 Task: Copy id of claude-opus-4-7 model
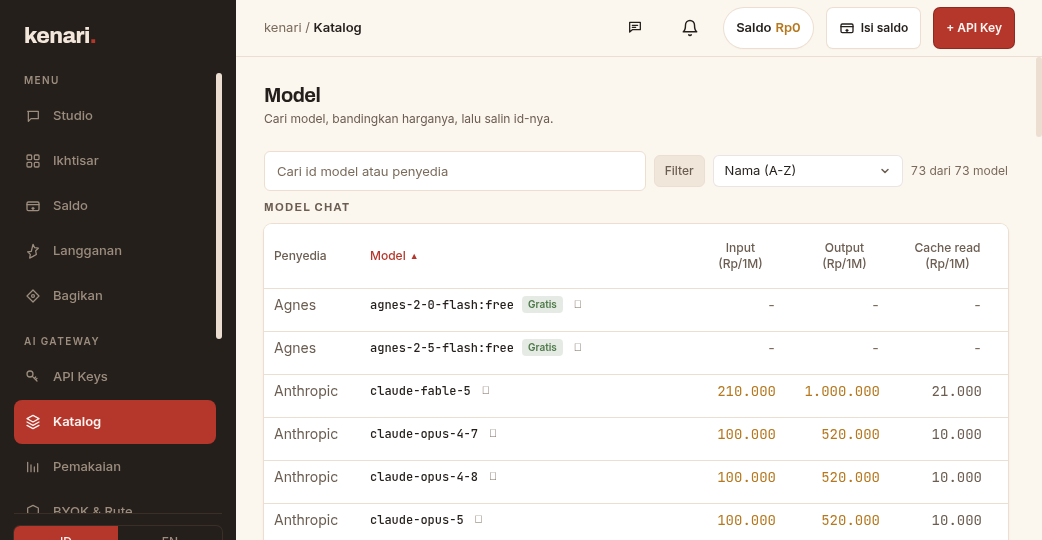[493, 434]
